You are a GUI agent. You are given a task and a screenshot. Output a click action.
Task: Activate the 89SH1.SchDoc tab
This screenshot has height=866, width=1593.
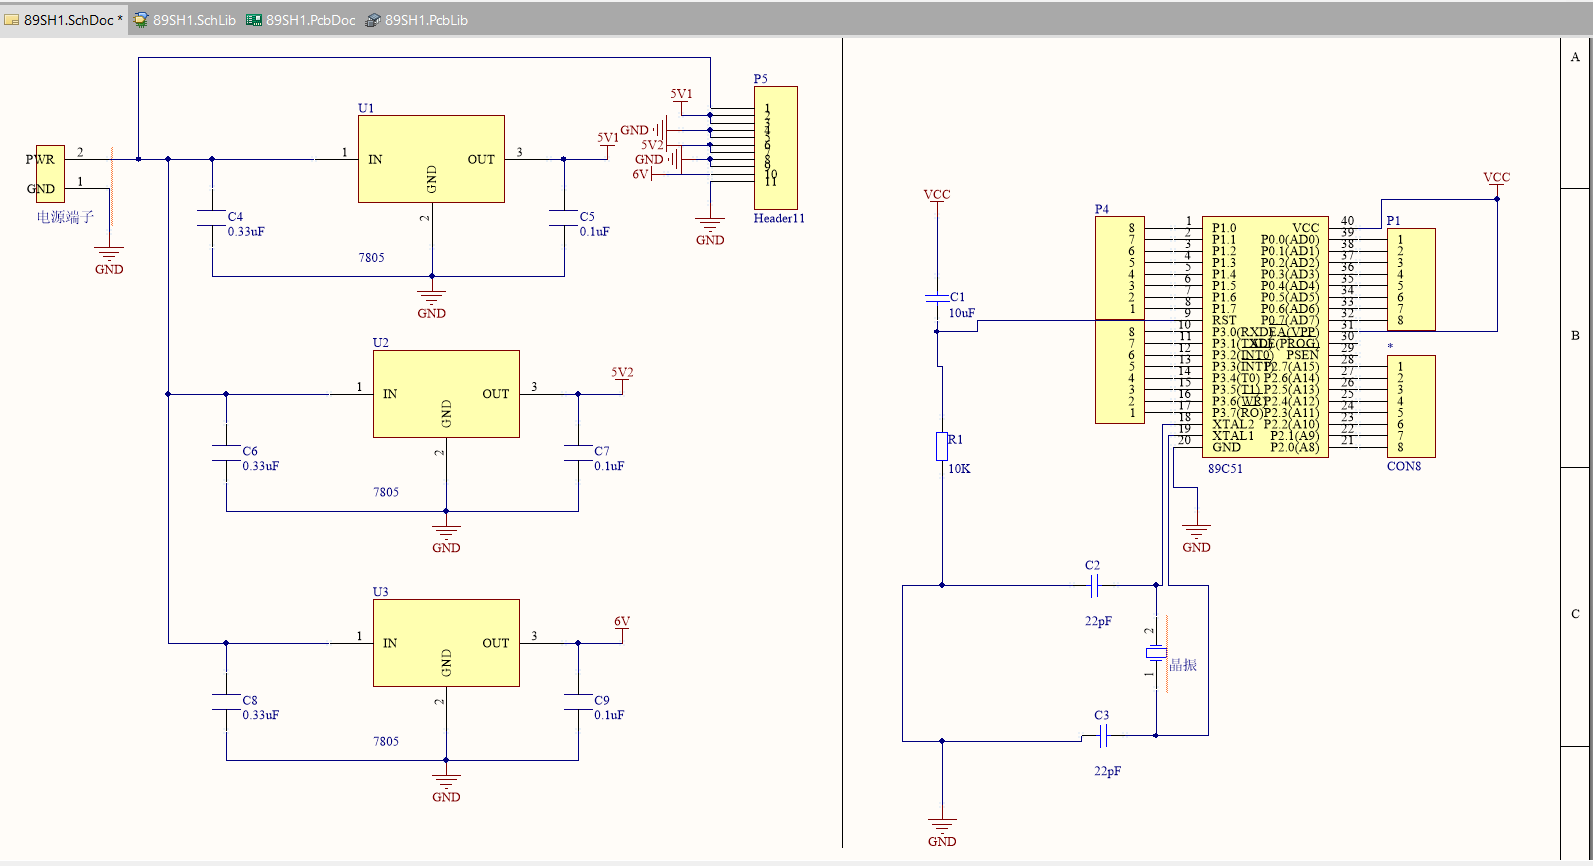(64, 20)
